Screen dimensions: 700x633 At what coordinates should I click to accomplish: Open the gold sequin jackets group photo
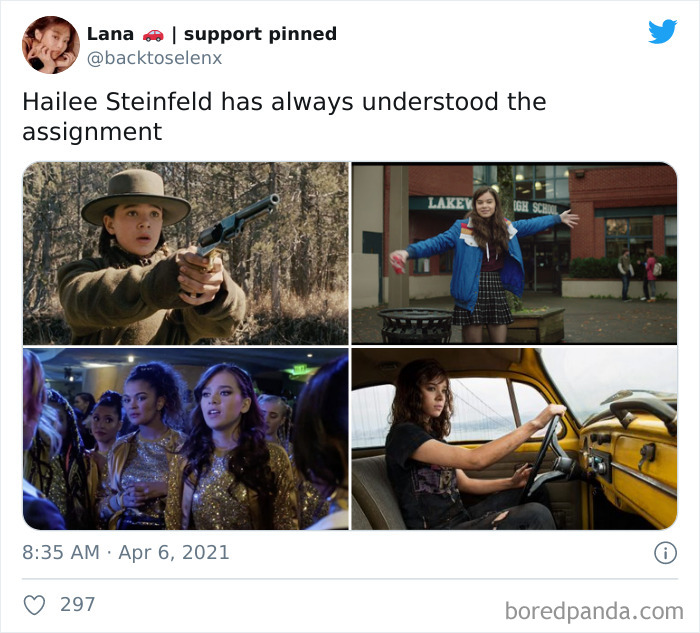point(186,439)
